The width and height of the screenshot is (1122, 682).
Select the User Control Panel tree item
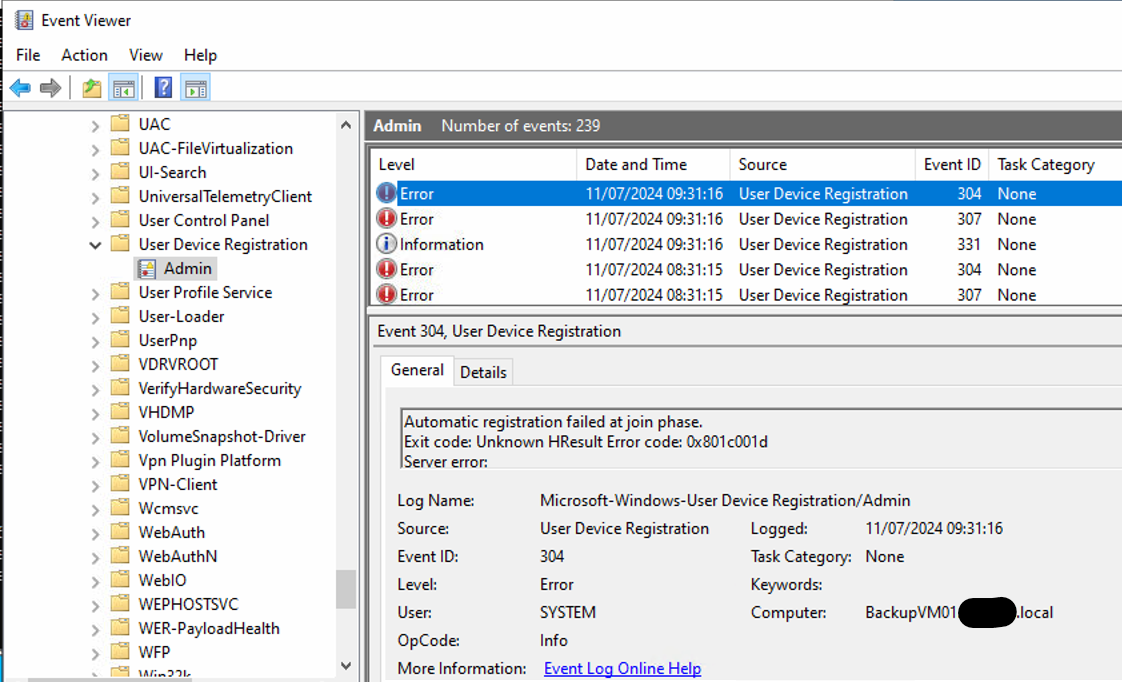click(x=204, y=220)
